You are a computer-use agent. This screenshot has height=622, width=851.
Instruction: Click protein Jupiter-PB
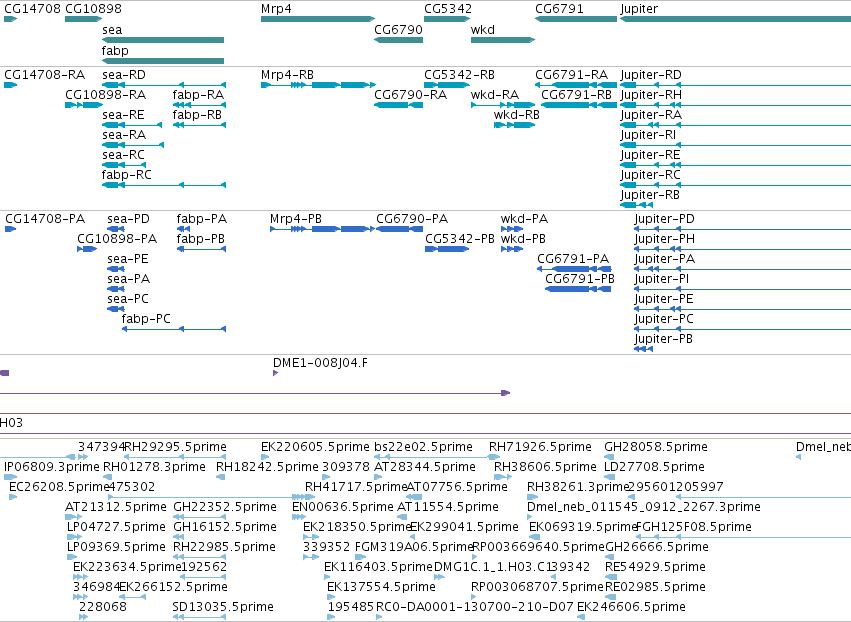pos(643,348)
